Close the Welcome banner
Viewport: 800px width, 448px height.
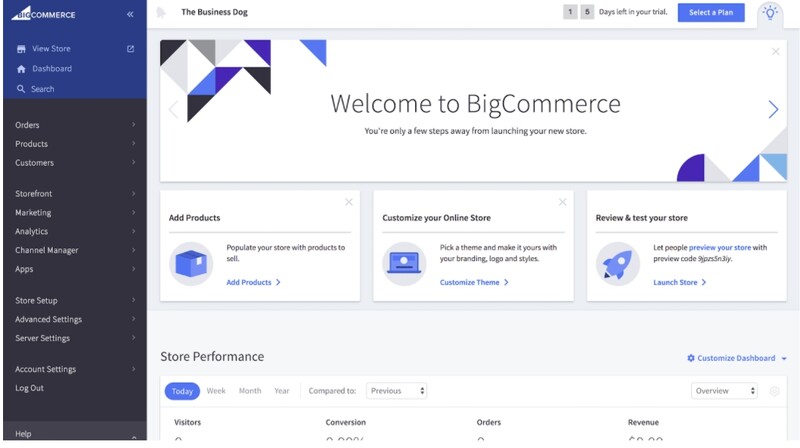776,52
